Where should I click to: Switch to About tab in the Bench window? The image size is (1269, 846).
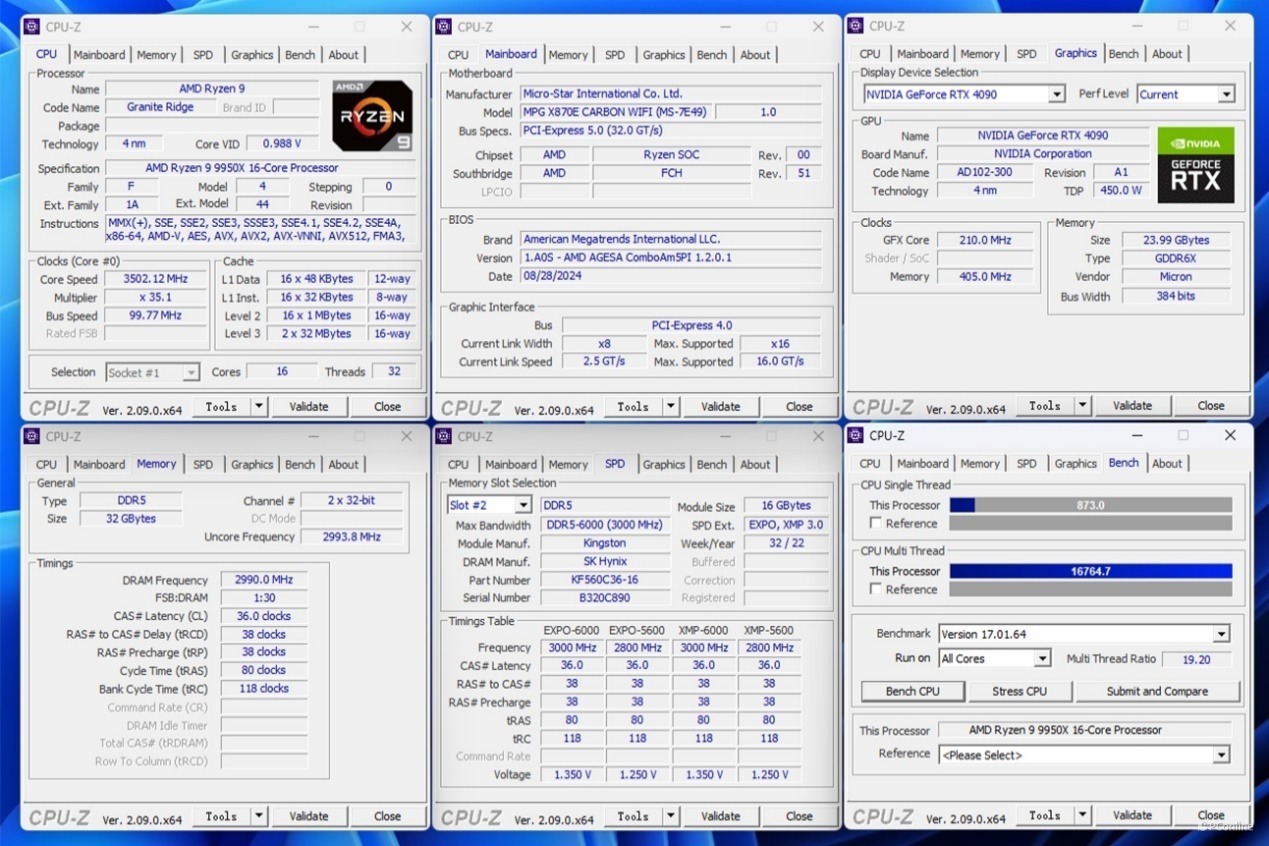(x=1166, y=463)
